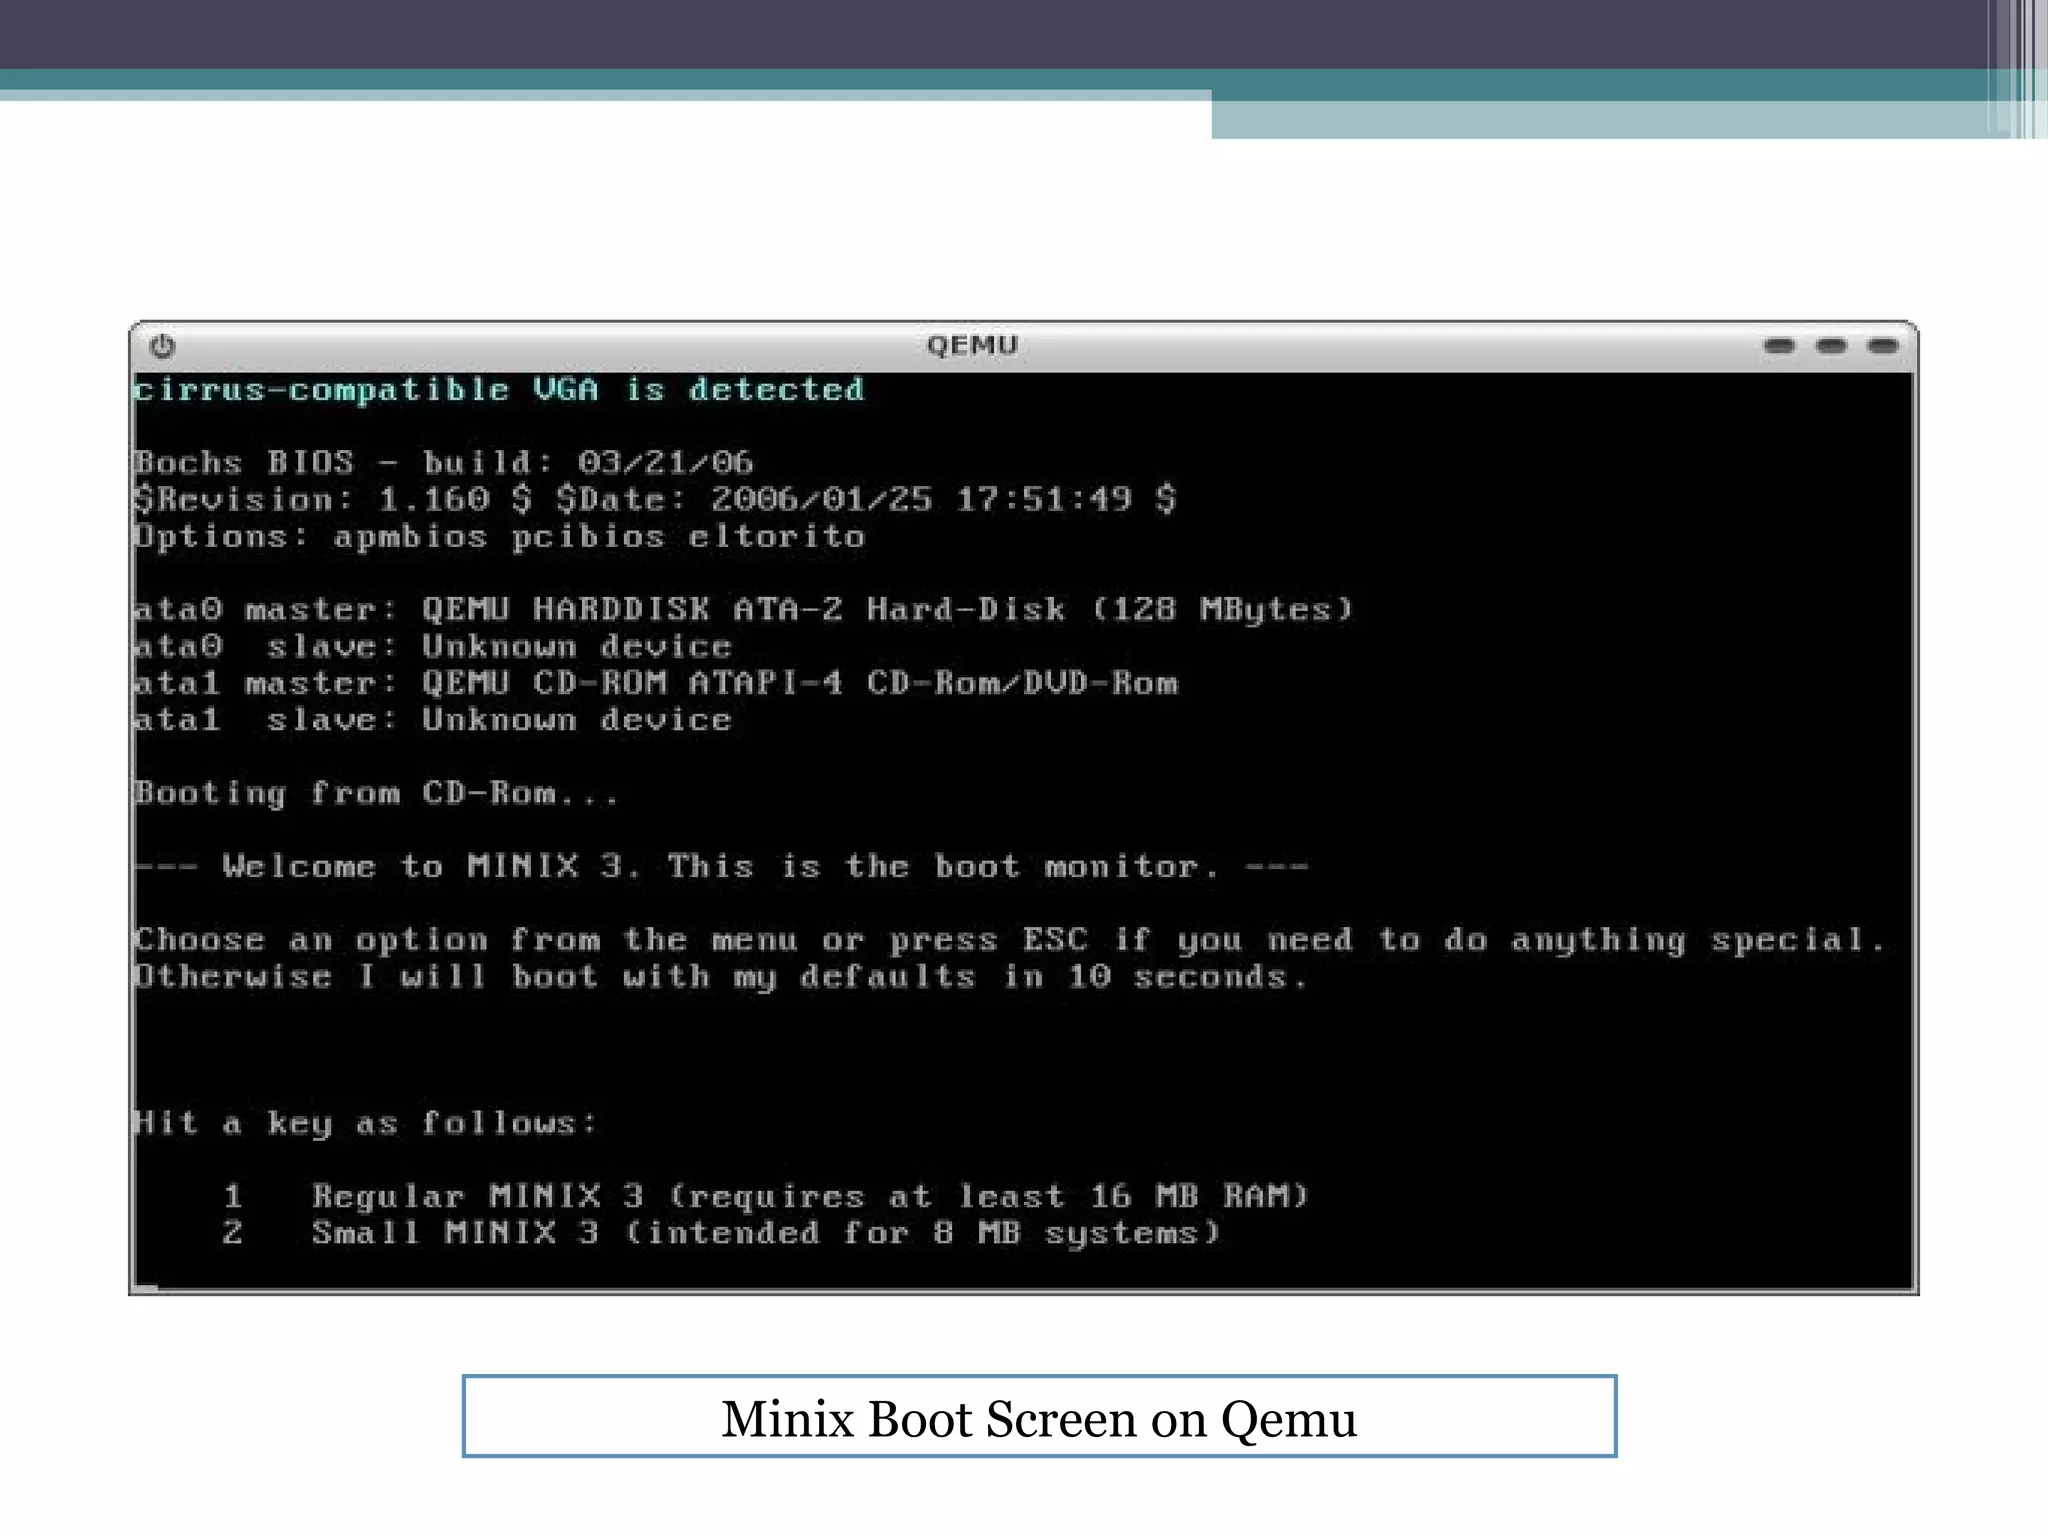
Task: Click the terminal cursor at bottom left
Action: pos(146,1288)
